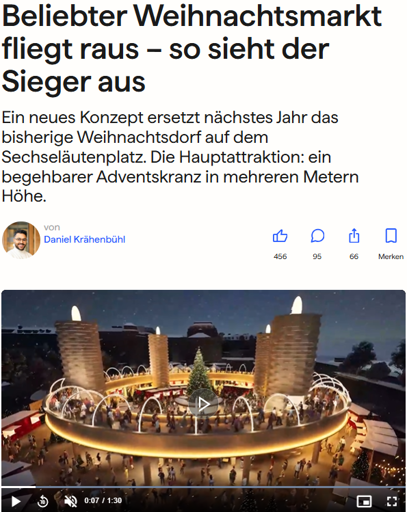The height and width of the screenshot is (512, 407).
Task: Rewind the video by 10 seconds
Action: [x=43, y=501]
